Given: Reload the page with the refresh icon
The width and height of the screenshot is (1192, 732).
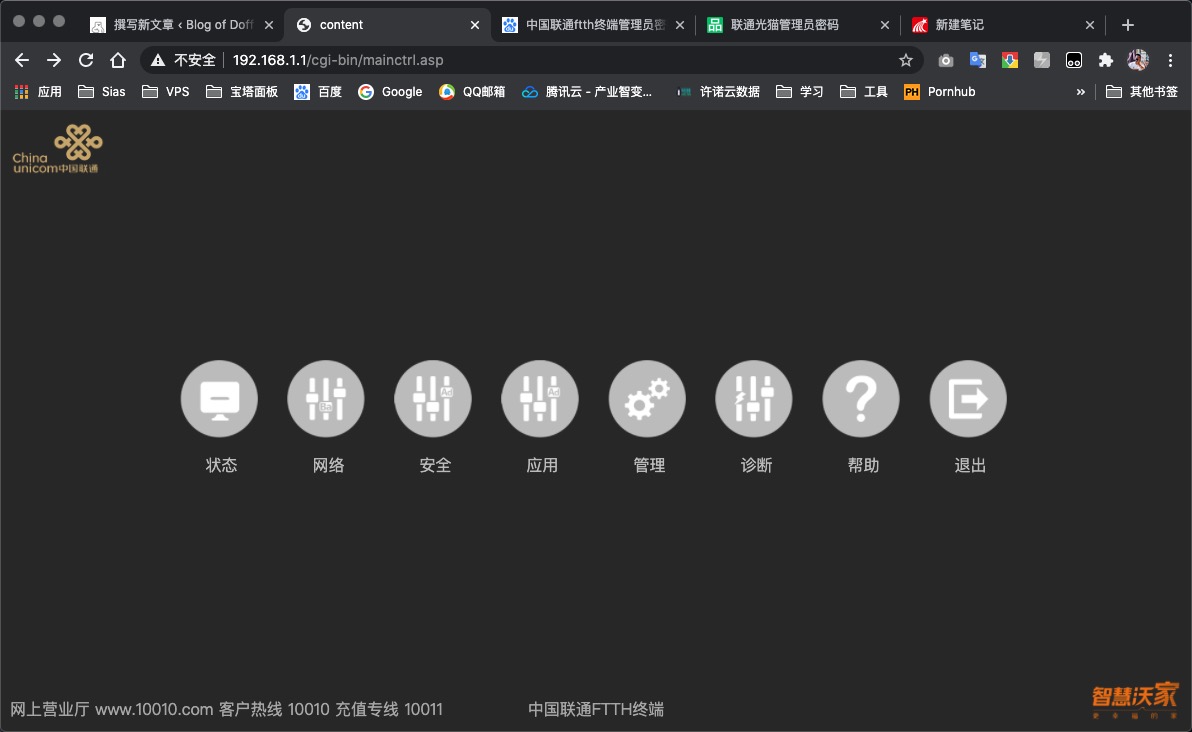Looking at the screenshot, I should point(86,60).
